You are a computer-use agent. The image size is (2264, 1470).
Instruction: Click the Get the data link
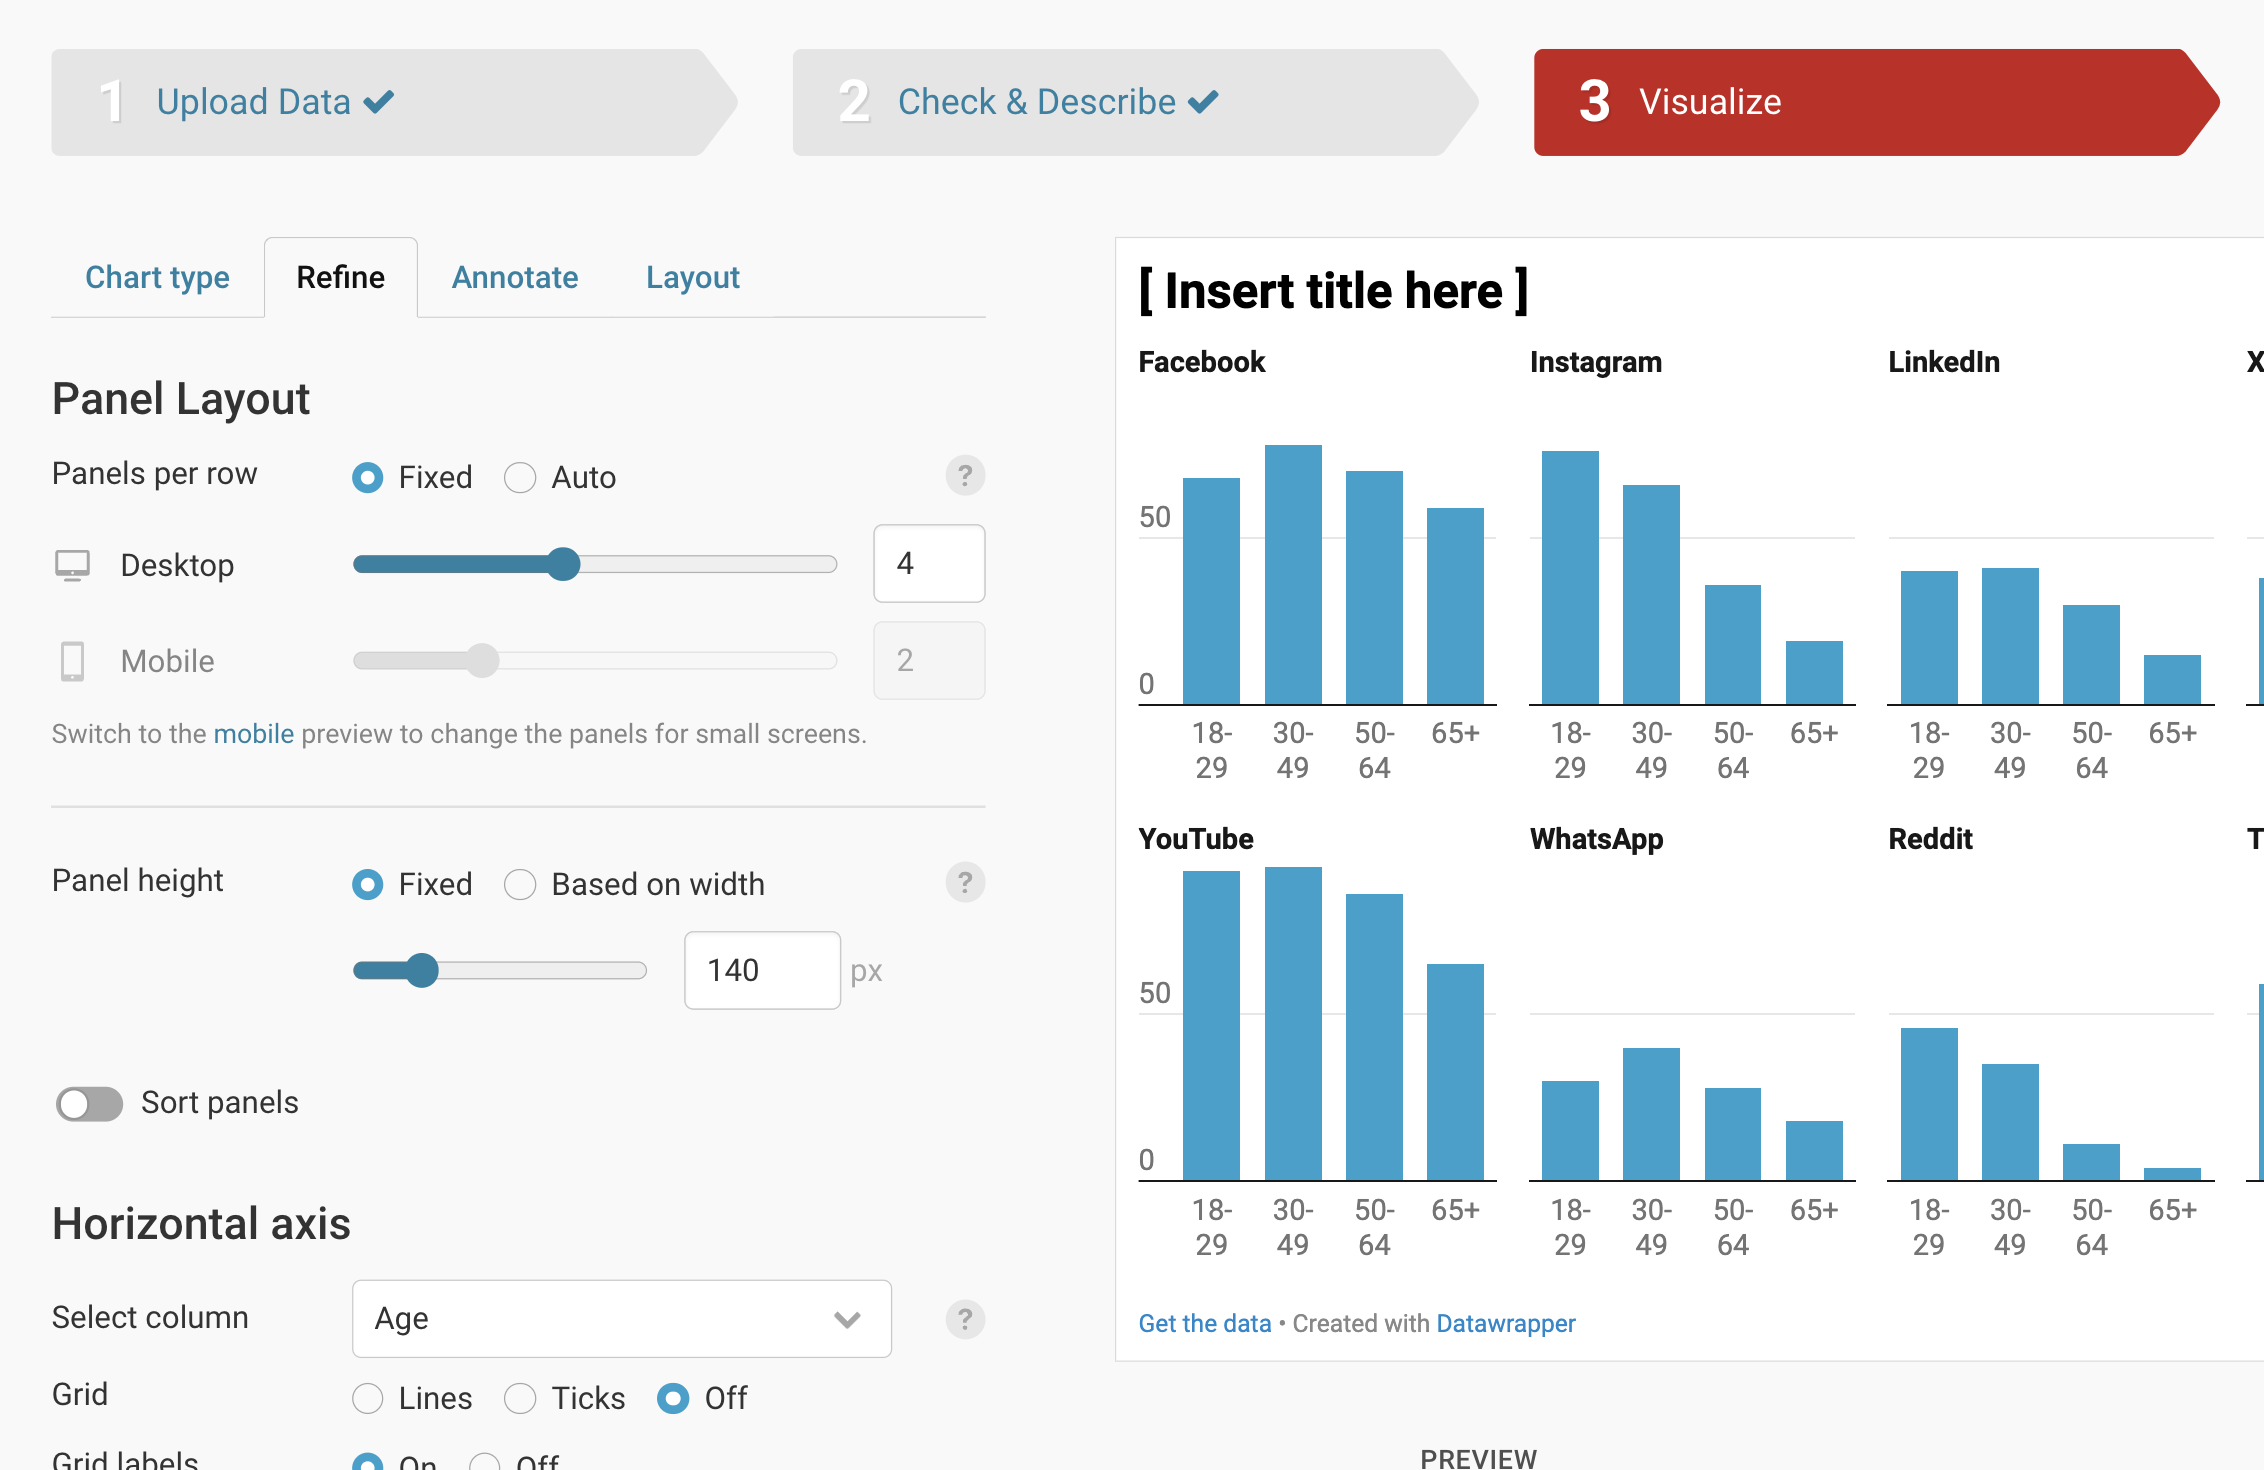tap(1204, 1323)
